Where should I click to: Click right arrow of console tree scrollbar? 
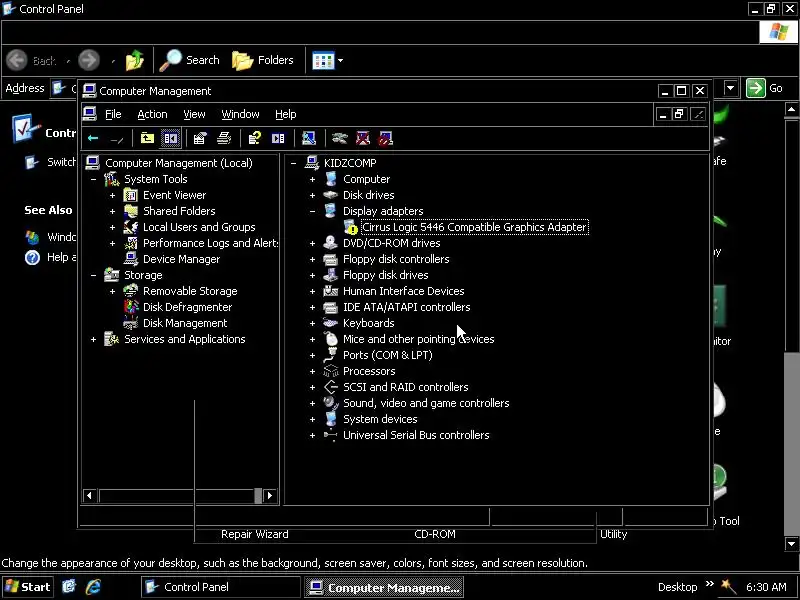pyautogui.click(x=270, y=495)
